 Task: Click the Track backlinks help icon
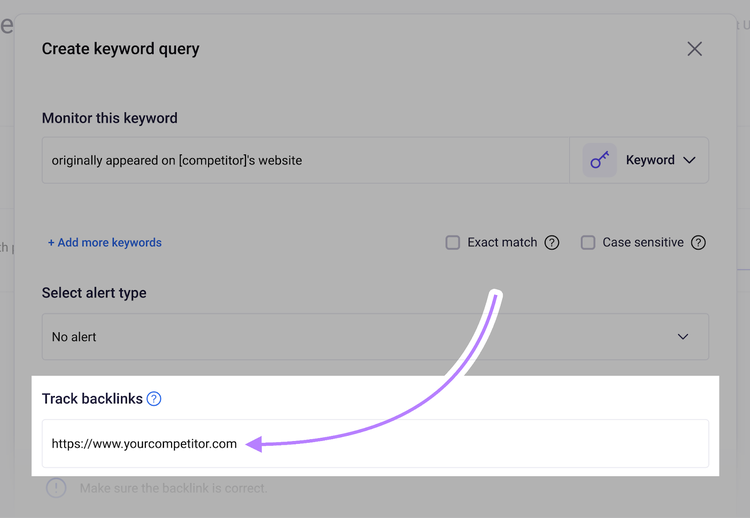pyautogui.click(x=154, y=398)
